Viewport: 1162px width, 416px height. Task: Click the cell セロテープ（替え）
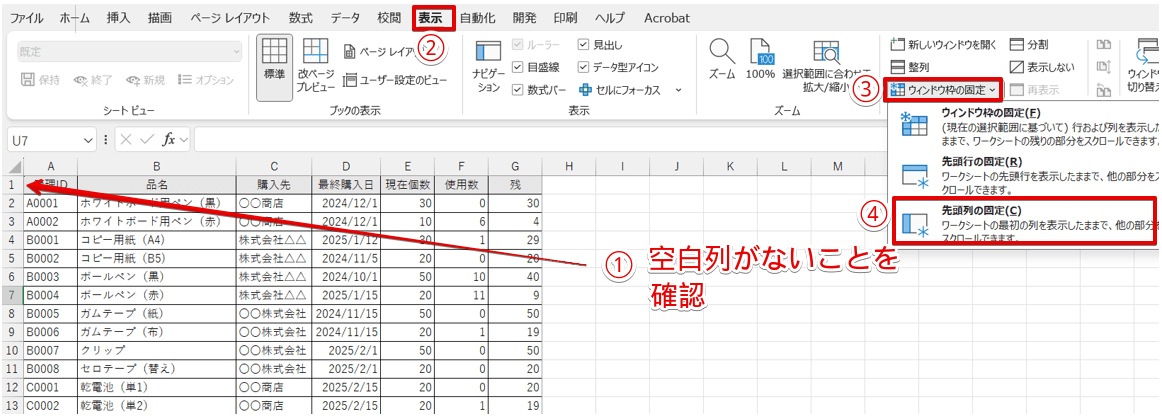click(x=157, y=369)
